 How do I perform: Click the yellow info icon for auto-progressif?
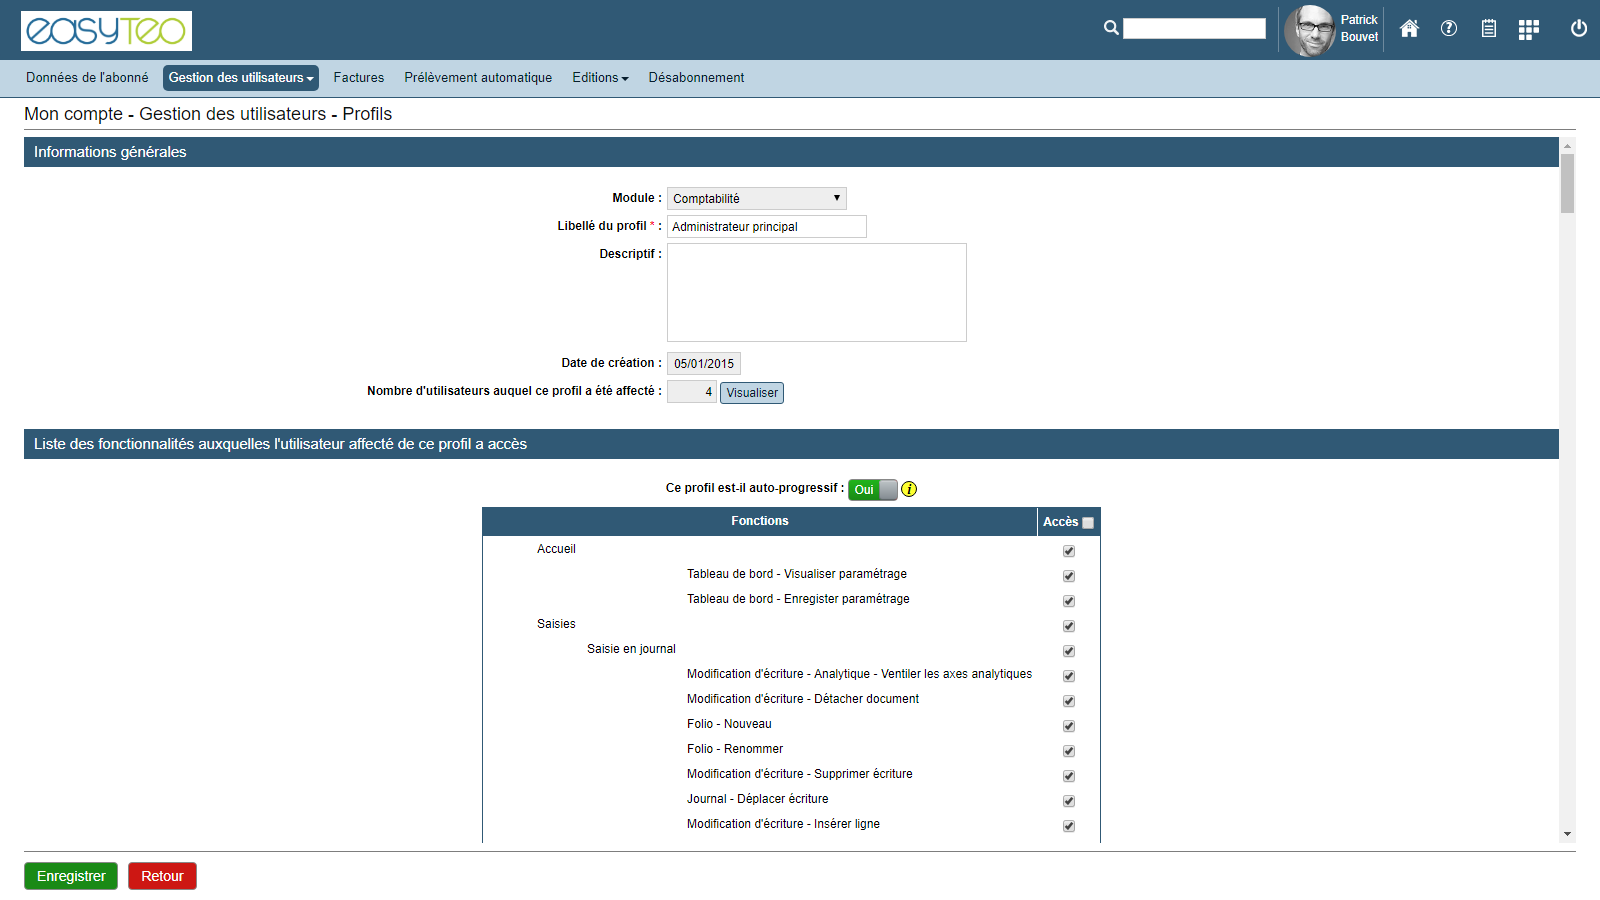coord(909,489)
